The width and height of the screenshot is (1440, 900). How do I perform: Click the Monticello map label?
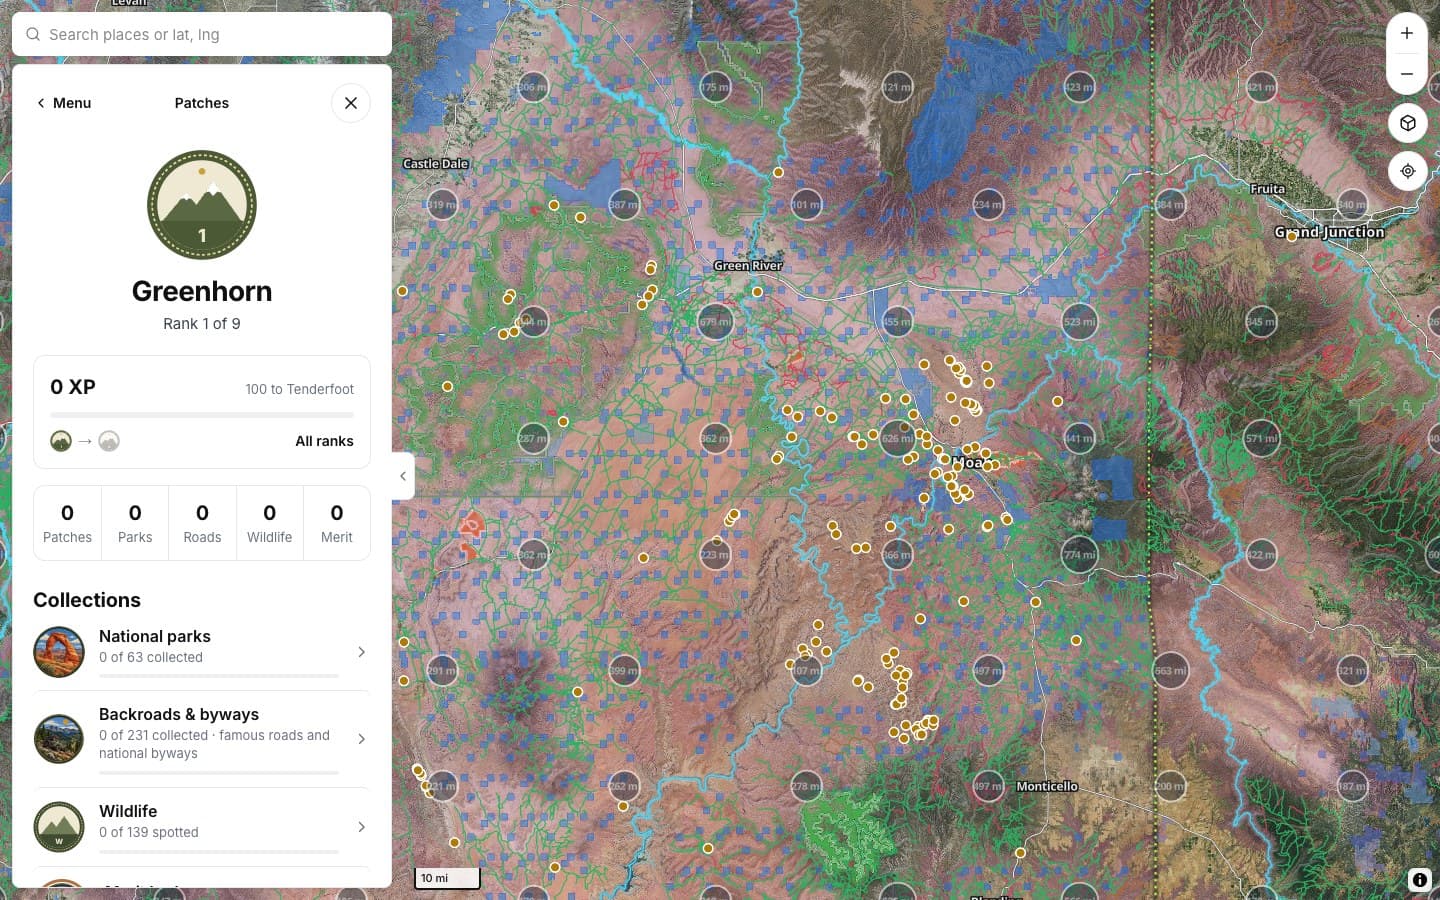pyautogui.click(x=1047, y=786)
